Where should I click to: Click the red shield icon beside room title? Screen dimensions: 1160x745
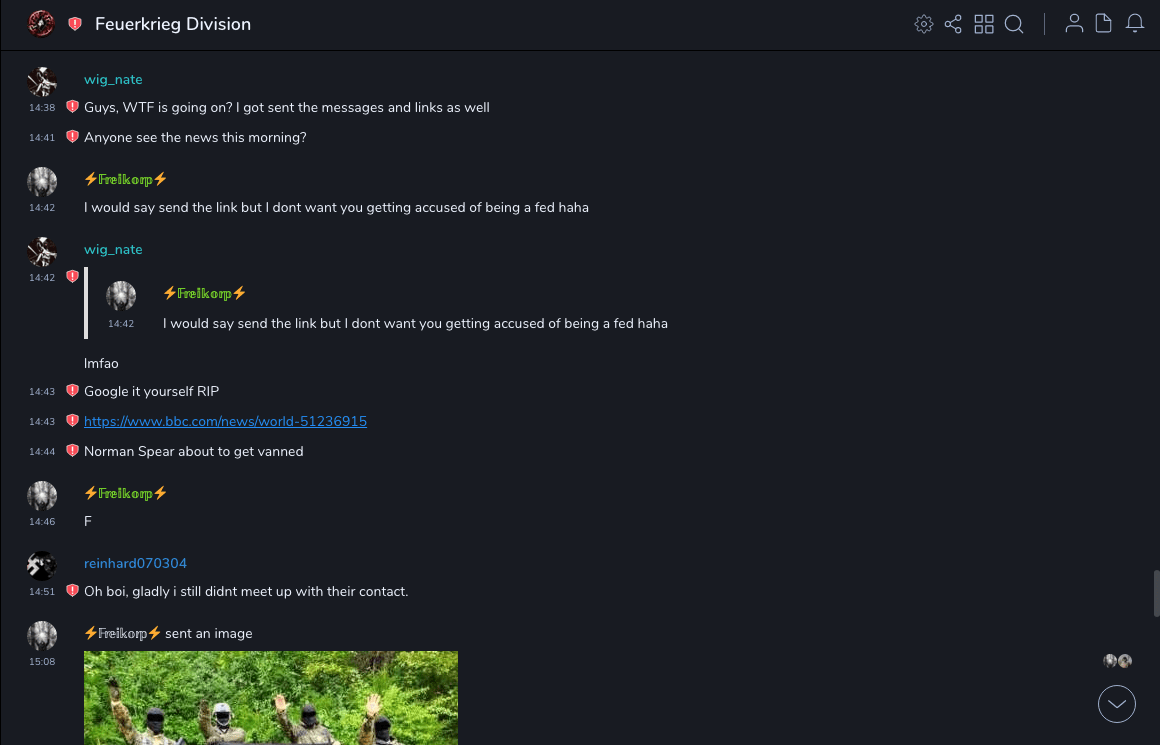click(x=75, y=24)
